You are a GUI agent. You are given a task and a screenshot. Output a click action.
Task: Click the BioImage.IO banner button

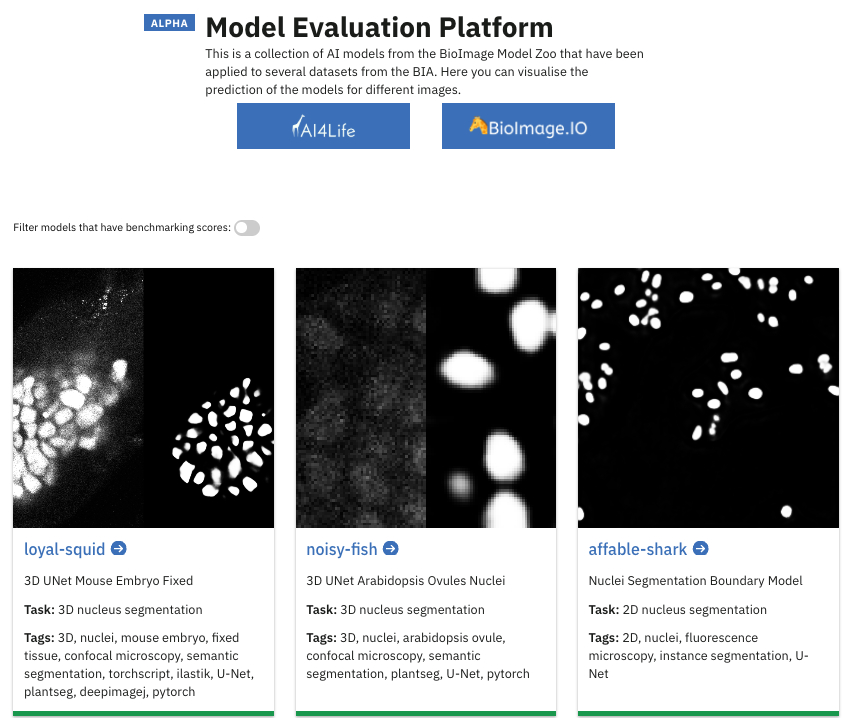528,126
